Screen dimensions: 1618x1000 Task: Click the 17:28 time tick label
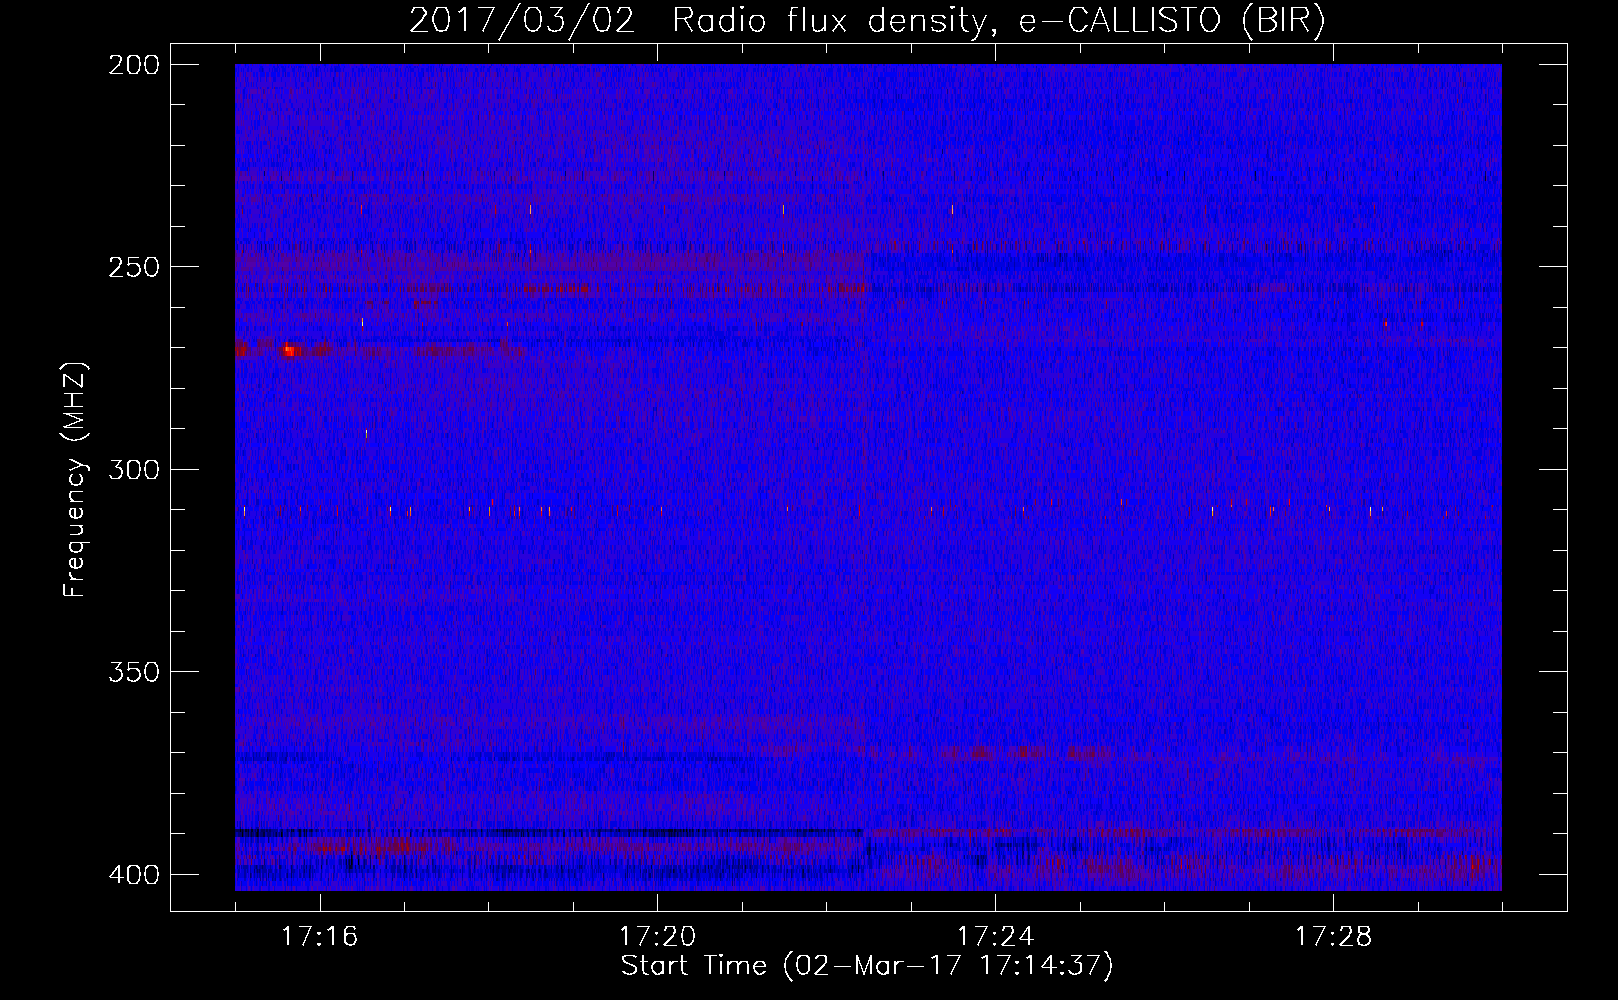(1334, 937)
